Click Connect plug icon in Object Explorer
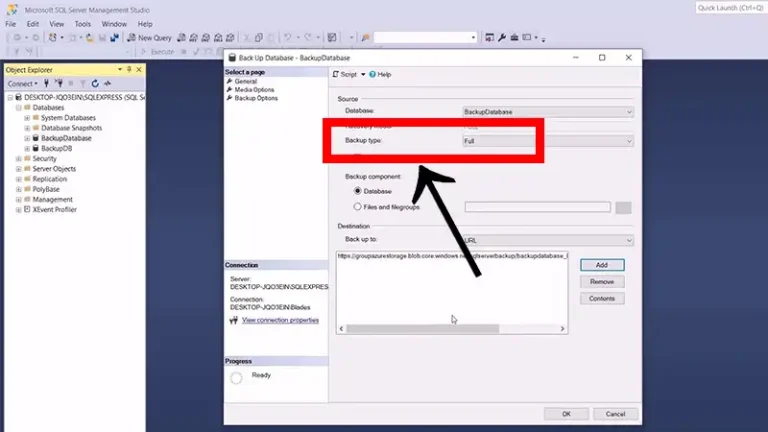This screenshot has height=432, width=768. [x=47, y=83]
